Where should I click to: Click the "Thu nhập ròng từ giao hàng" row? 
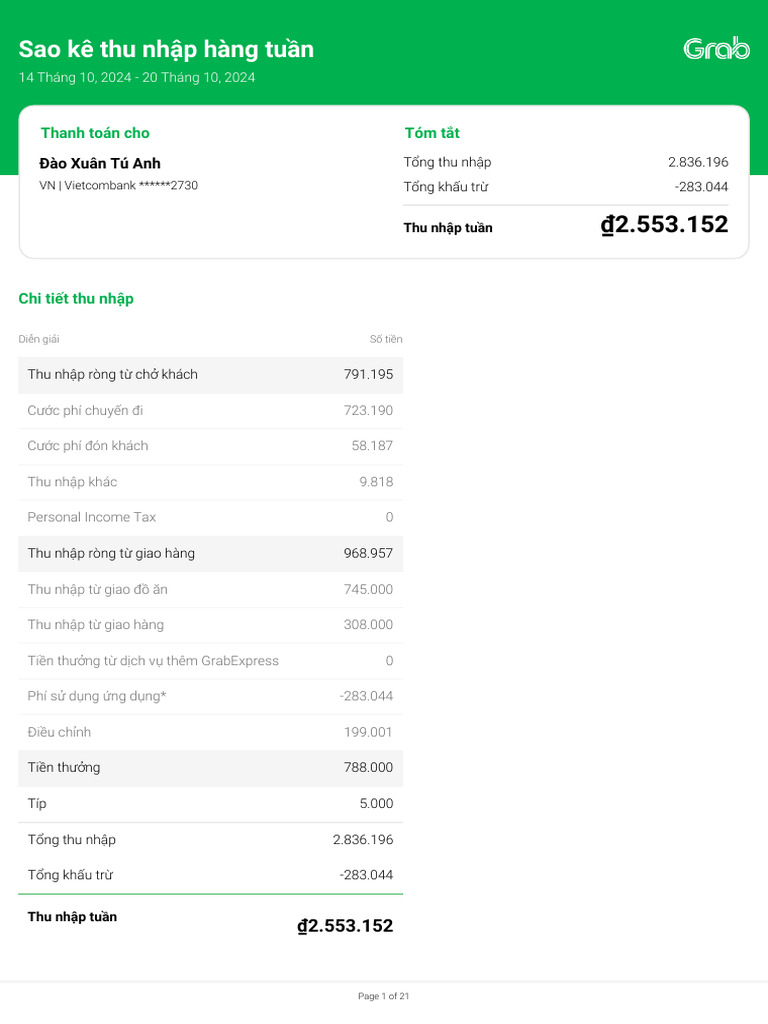pos(210,553)
